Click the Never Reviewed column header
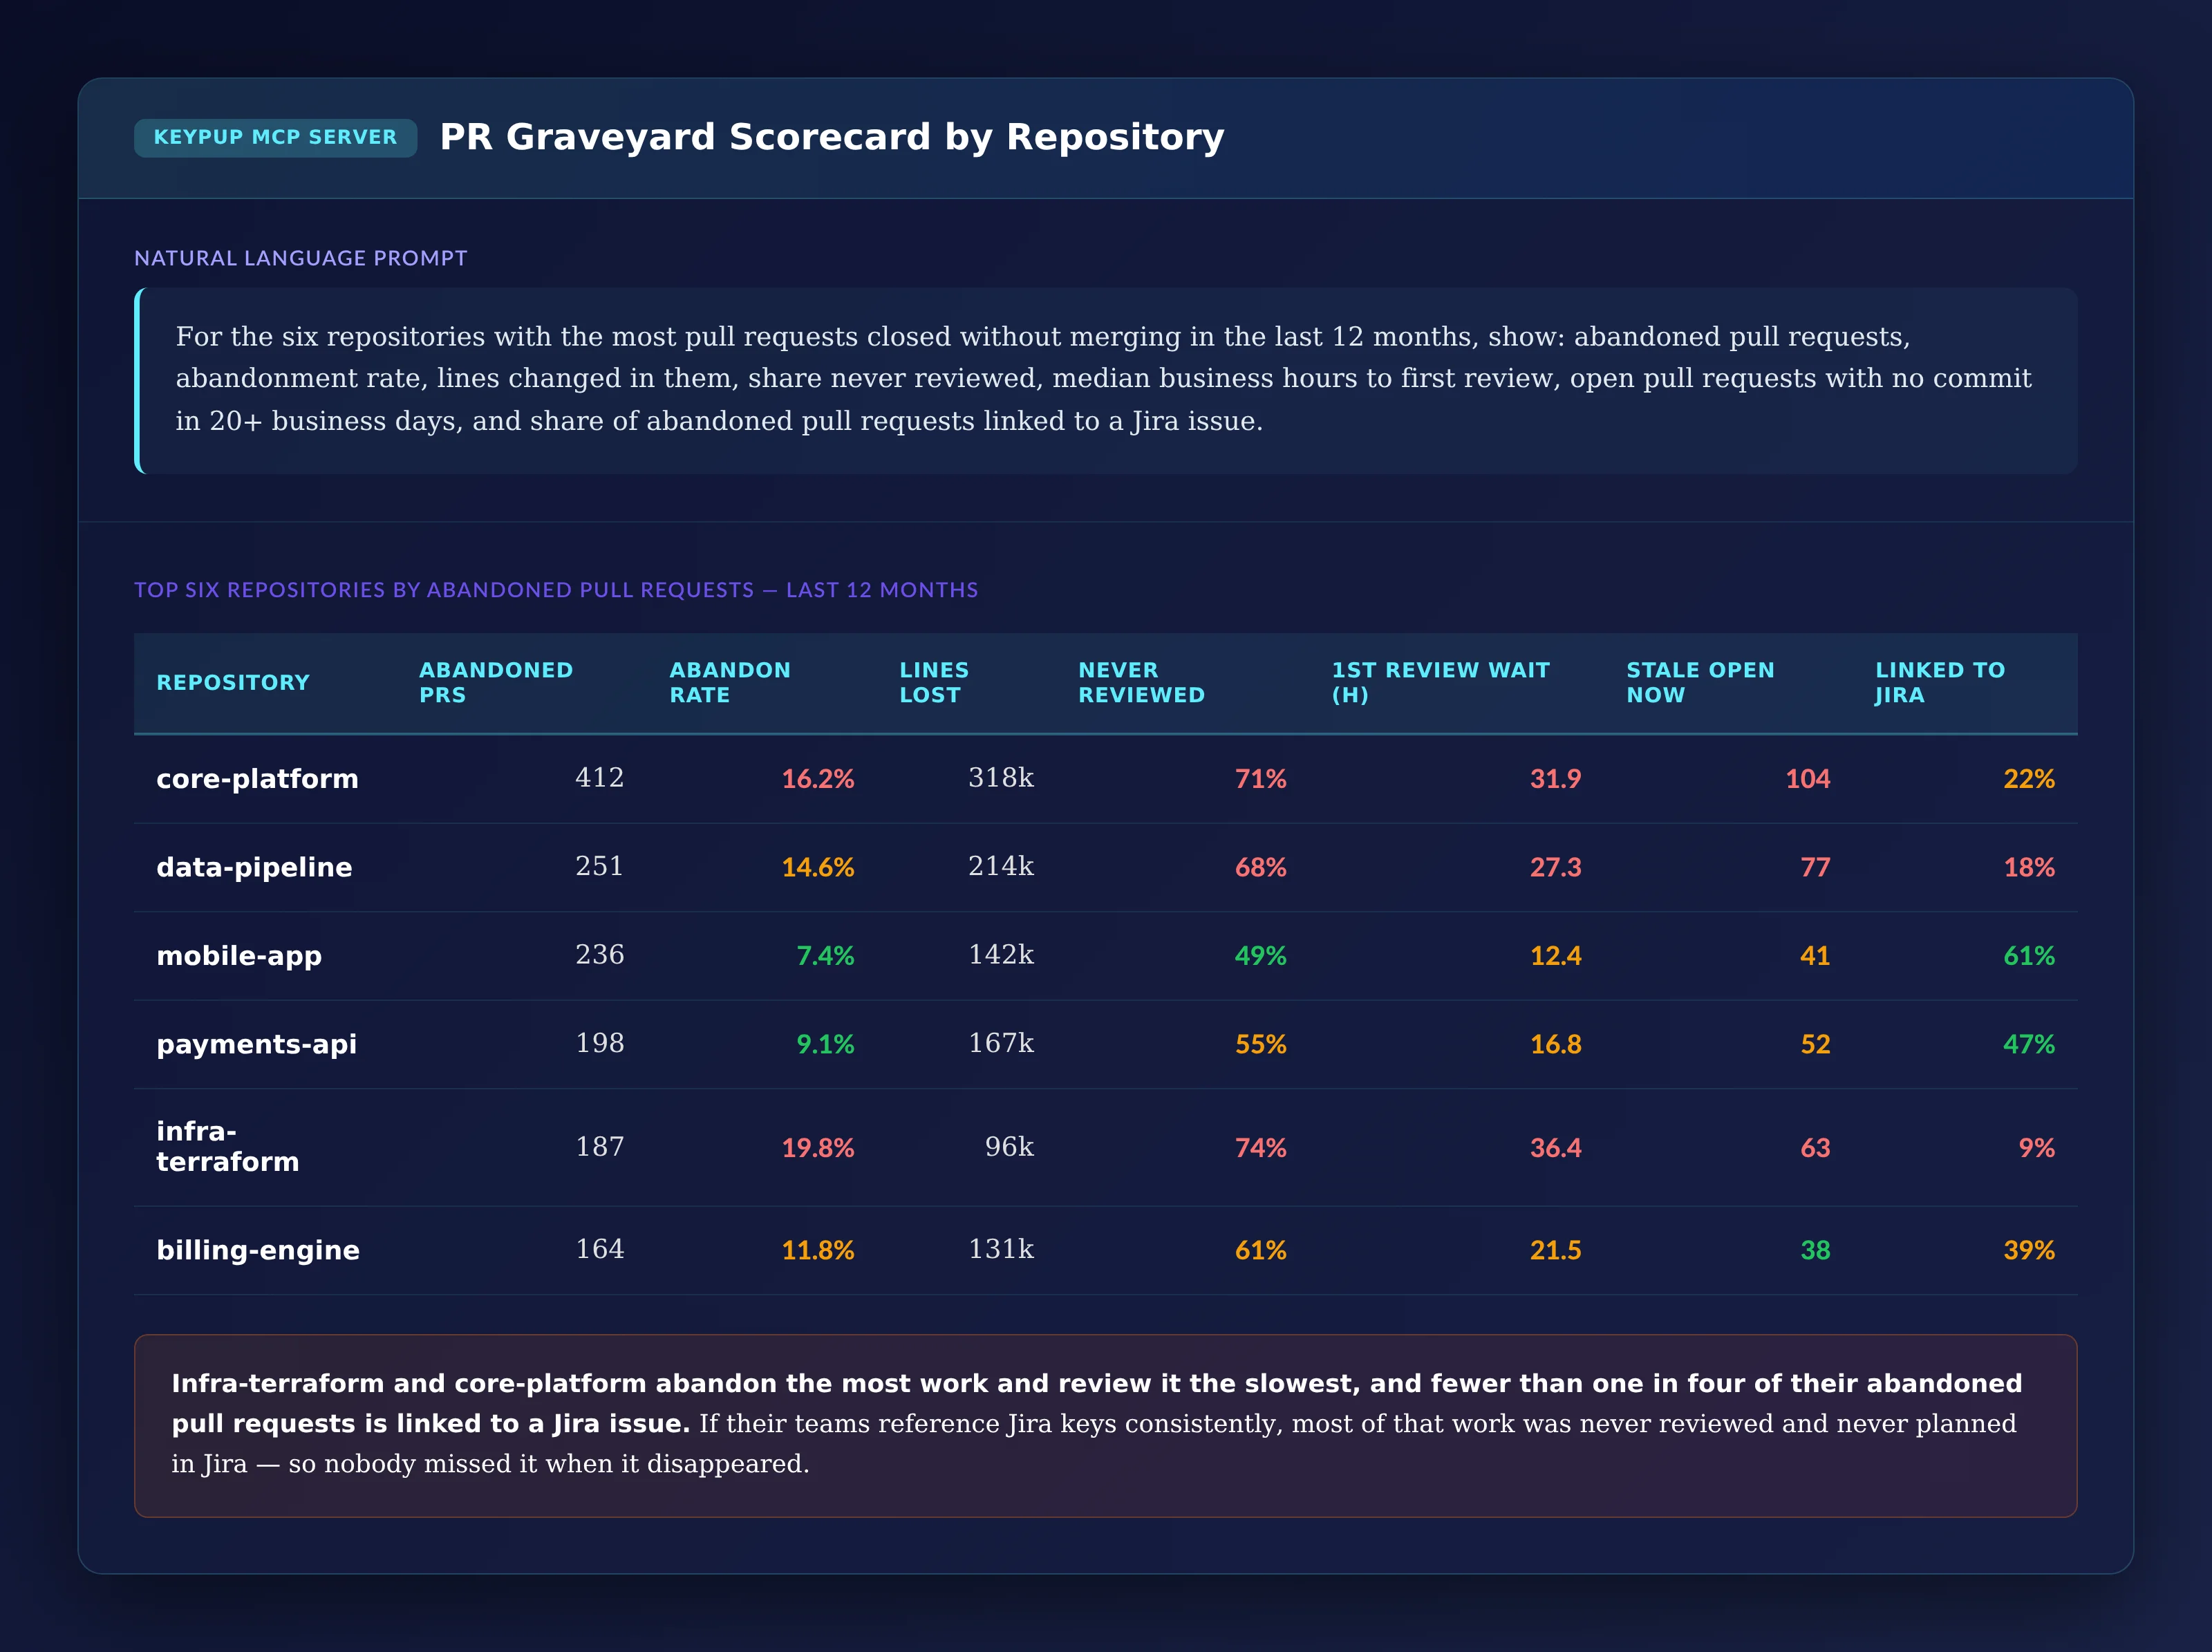2212x1652 pixels. tap(1141, 683)
